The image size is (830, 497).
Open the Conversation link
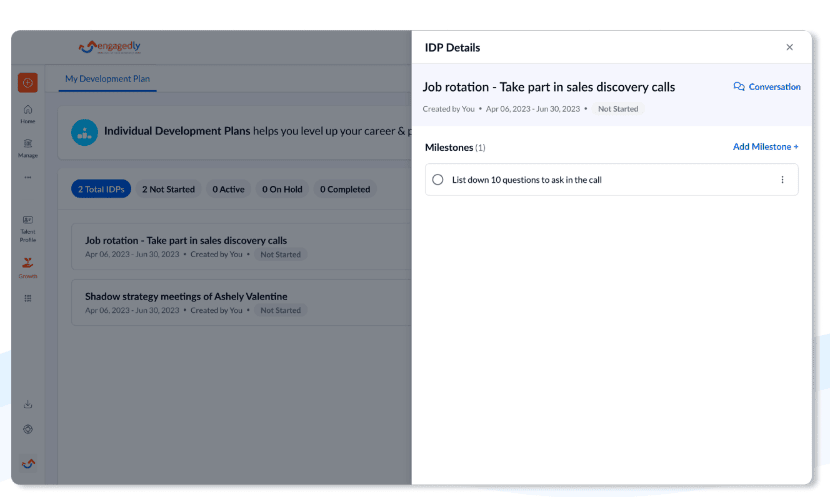pos(767,87)
